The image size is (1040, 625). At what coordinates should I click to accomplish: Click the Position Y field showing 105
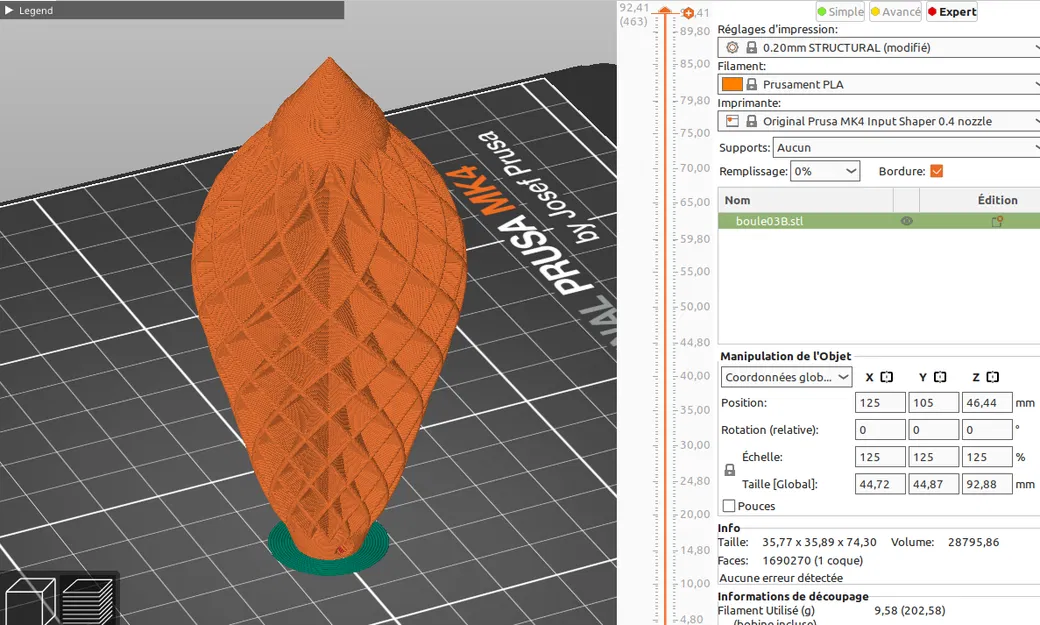tap(933, 403)
